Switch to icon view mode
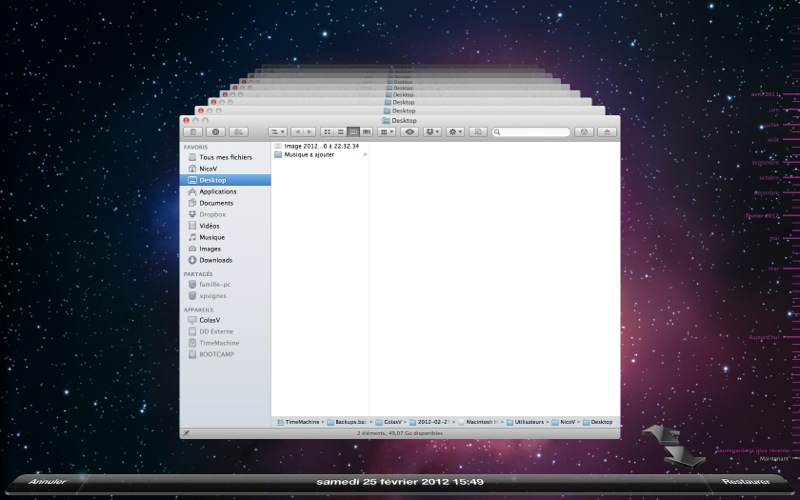 (x=327, y=132)
